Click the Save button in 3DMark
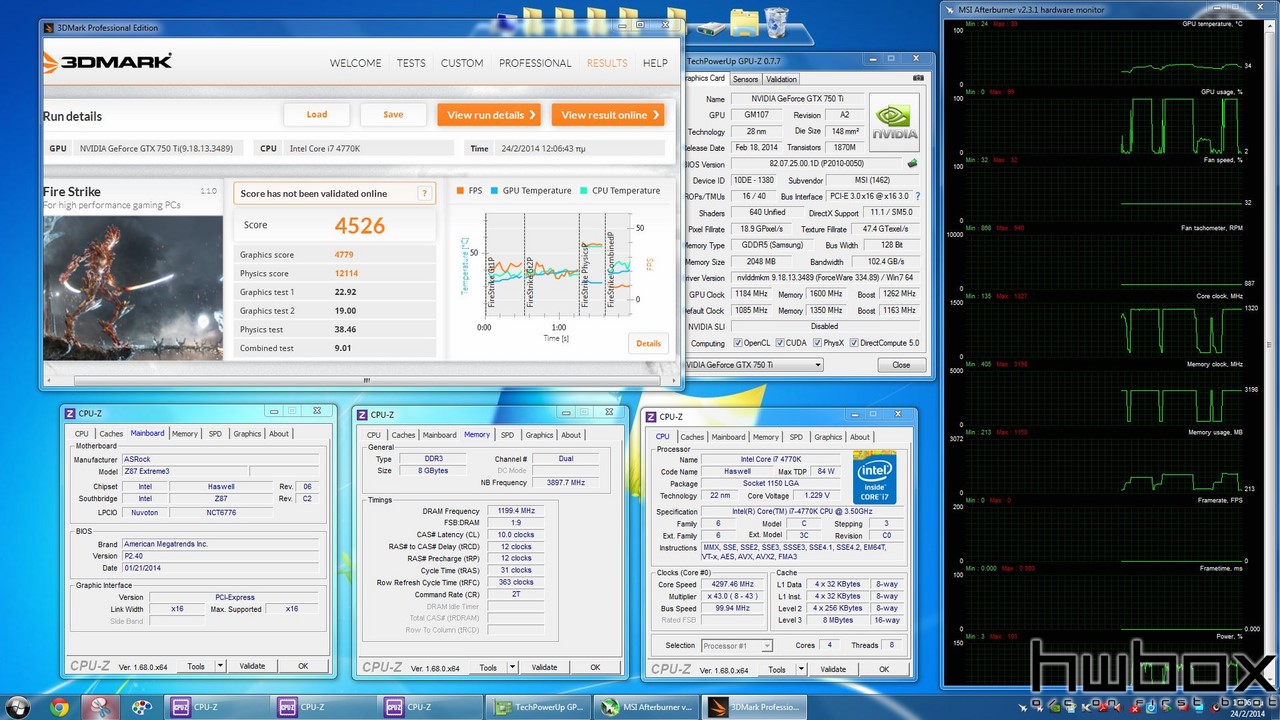This screenshot has width=1280, height=720. [x=393, y=114]
